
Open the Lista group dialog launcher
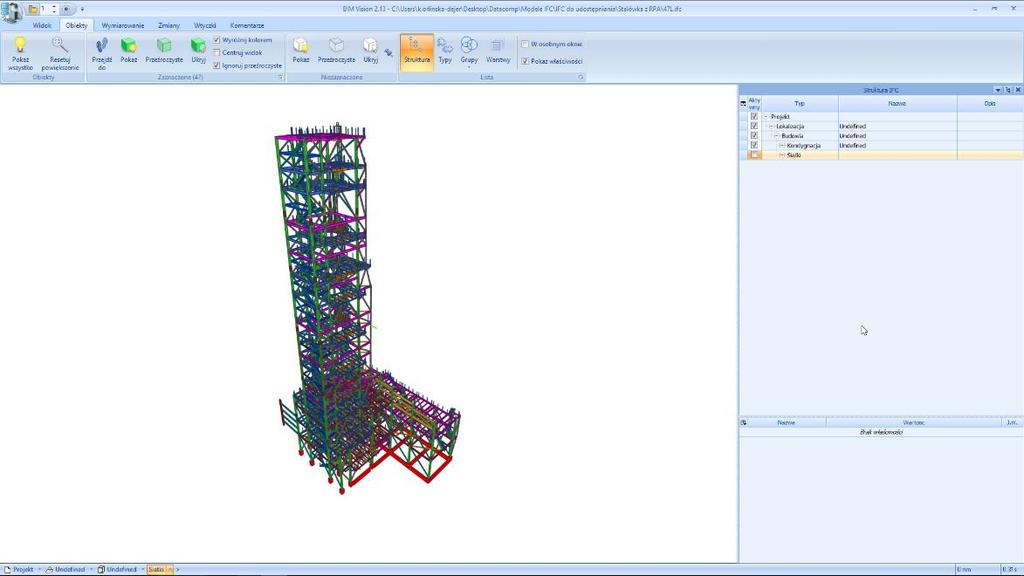coord(580,77)
